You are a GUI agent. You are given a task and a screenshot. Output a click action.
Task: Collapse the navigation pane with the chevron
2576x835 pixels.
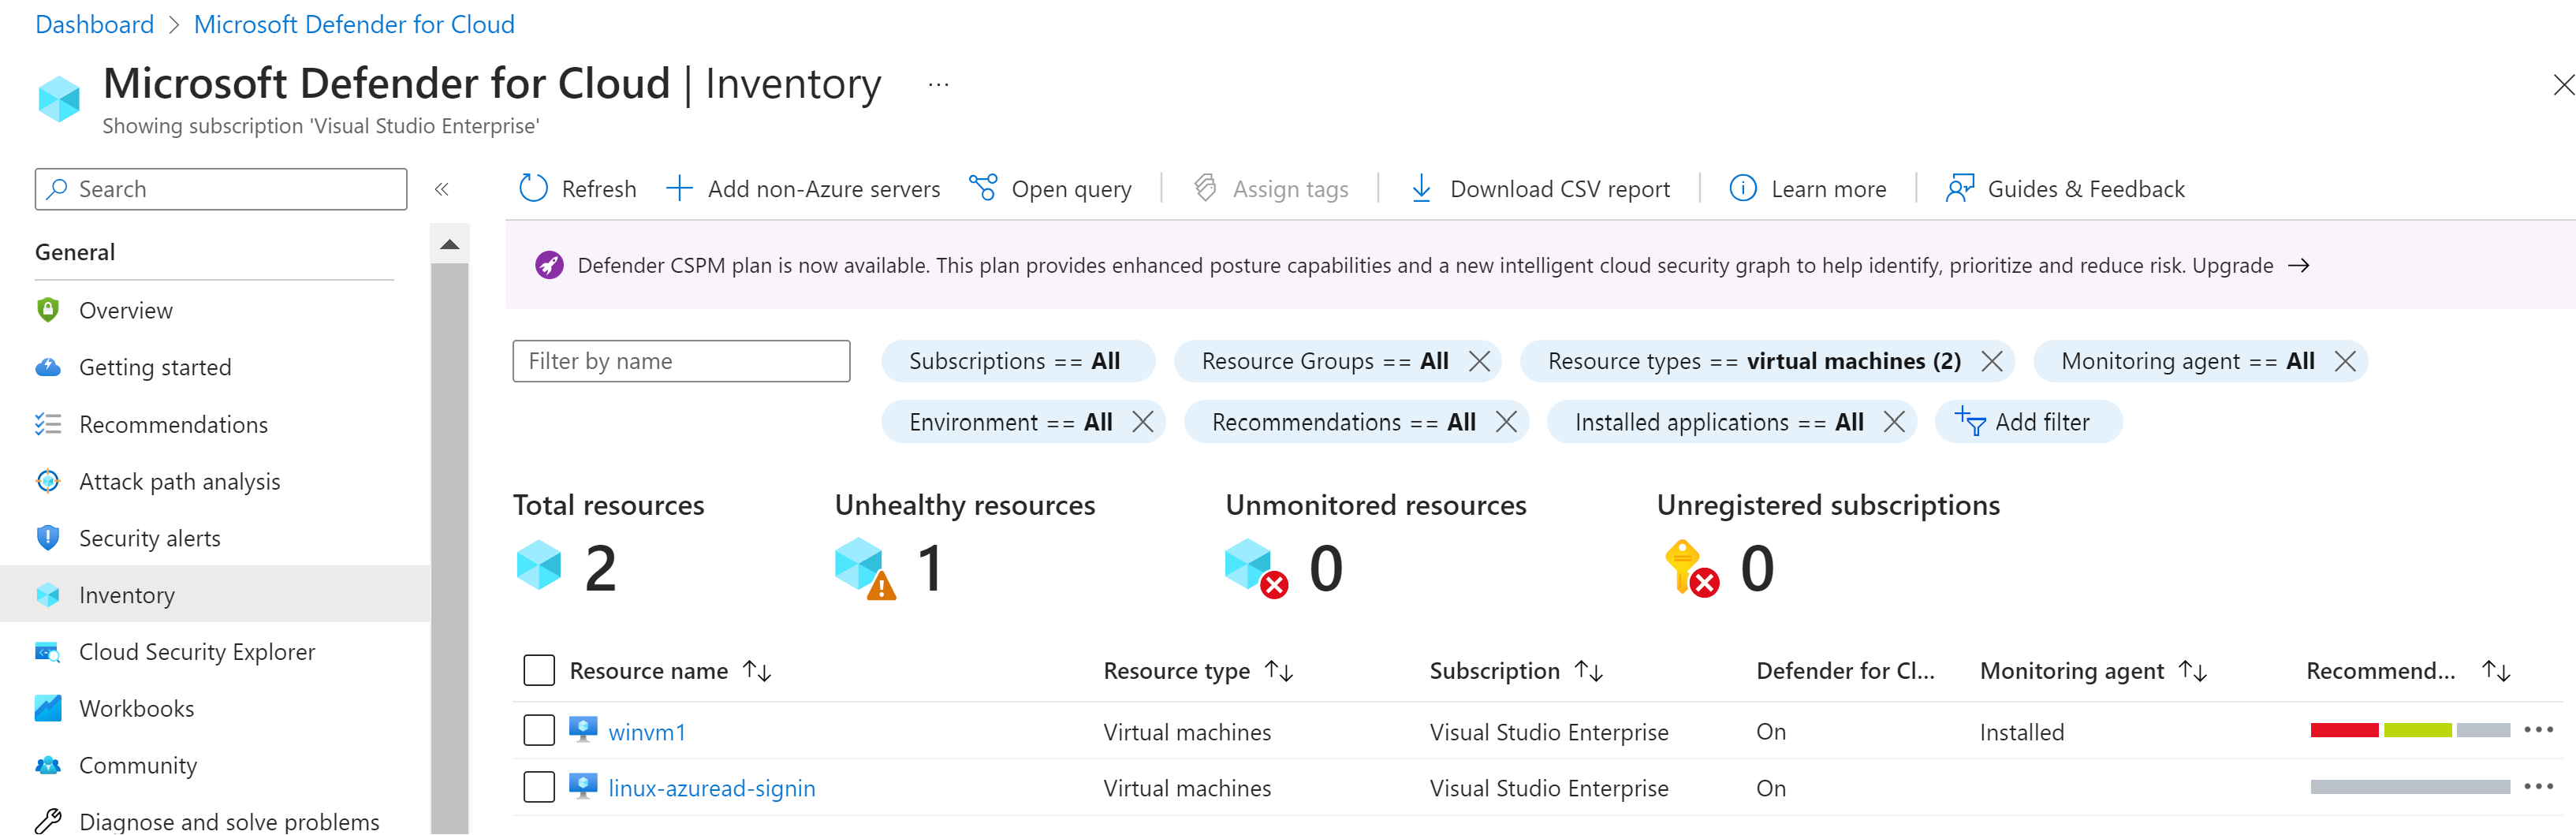click(x=441, y=188)
